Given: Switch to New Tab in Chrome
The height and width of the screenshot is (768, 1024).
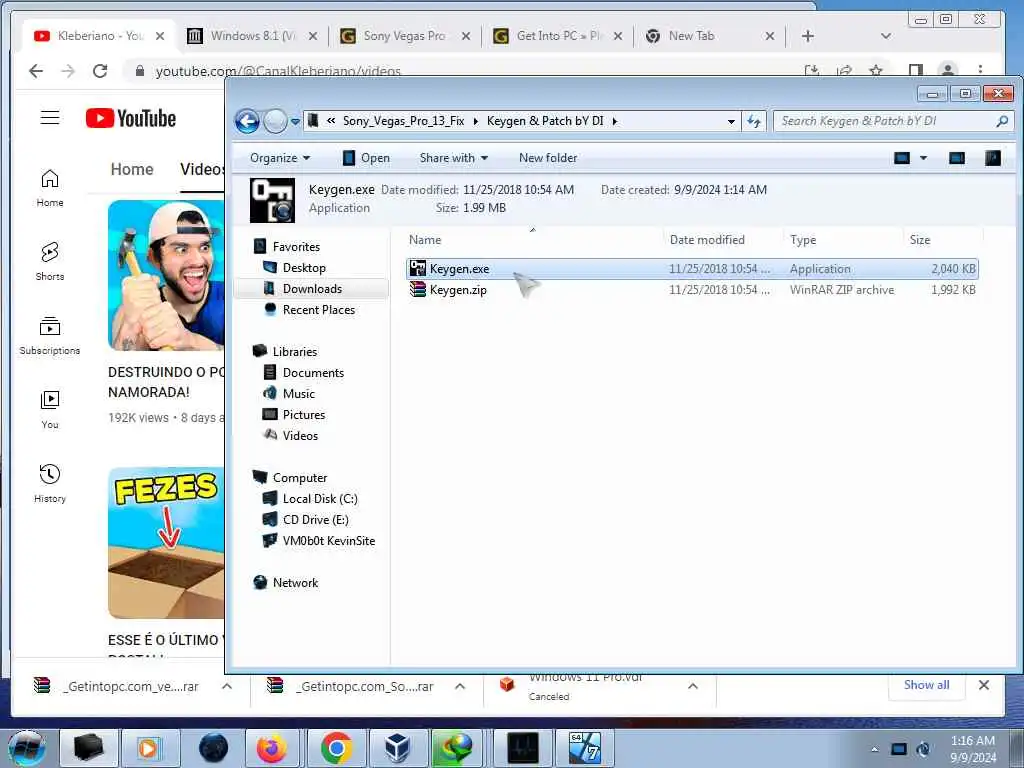Looking at the screenshot, I should (709, 36).
